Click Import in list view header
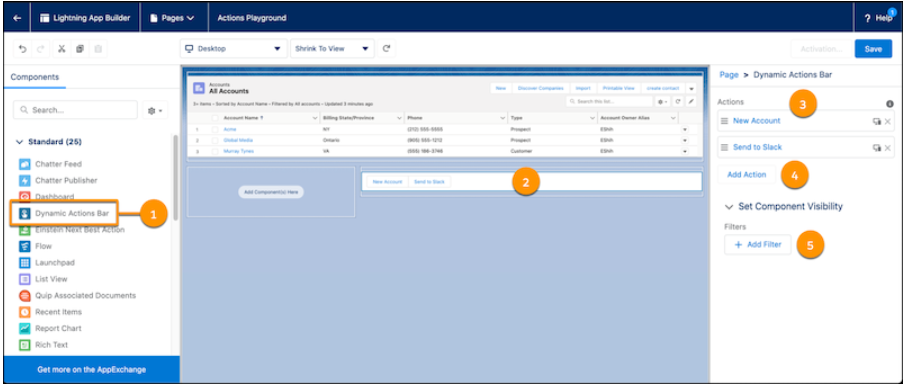909x391 pixels. (x=583, y=88)
